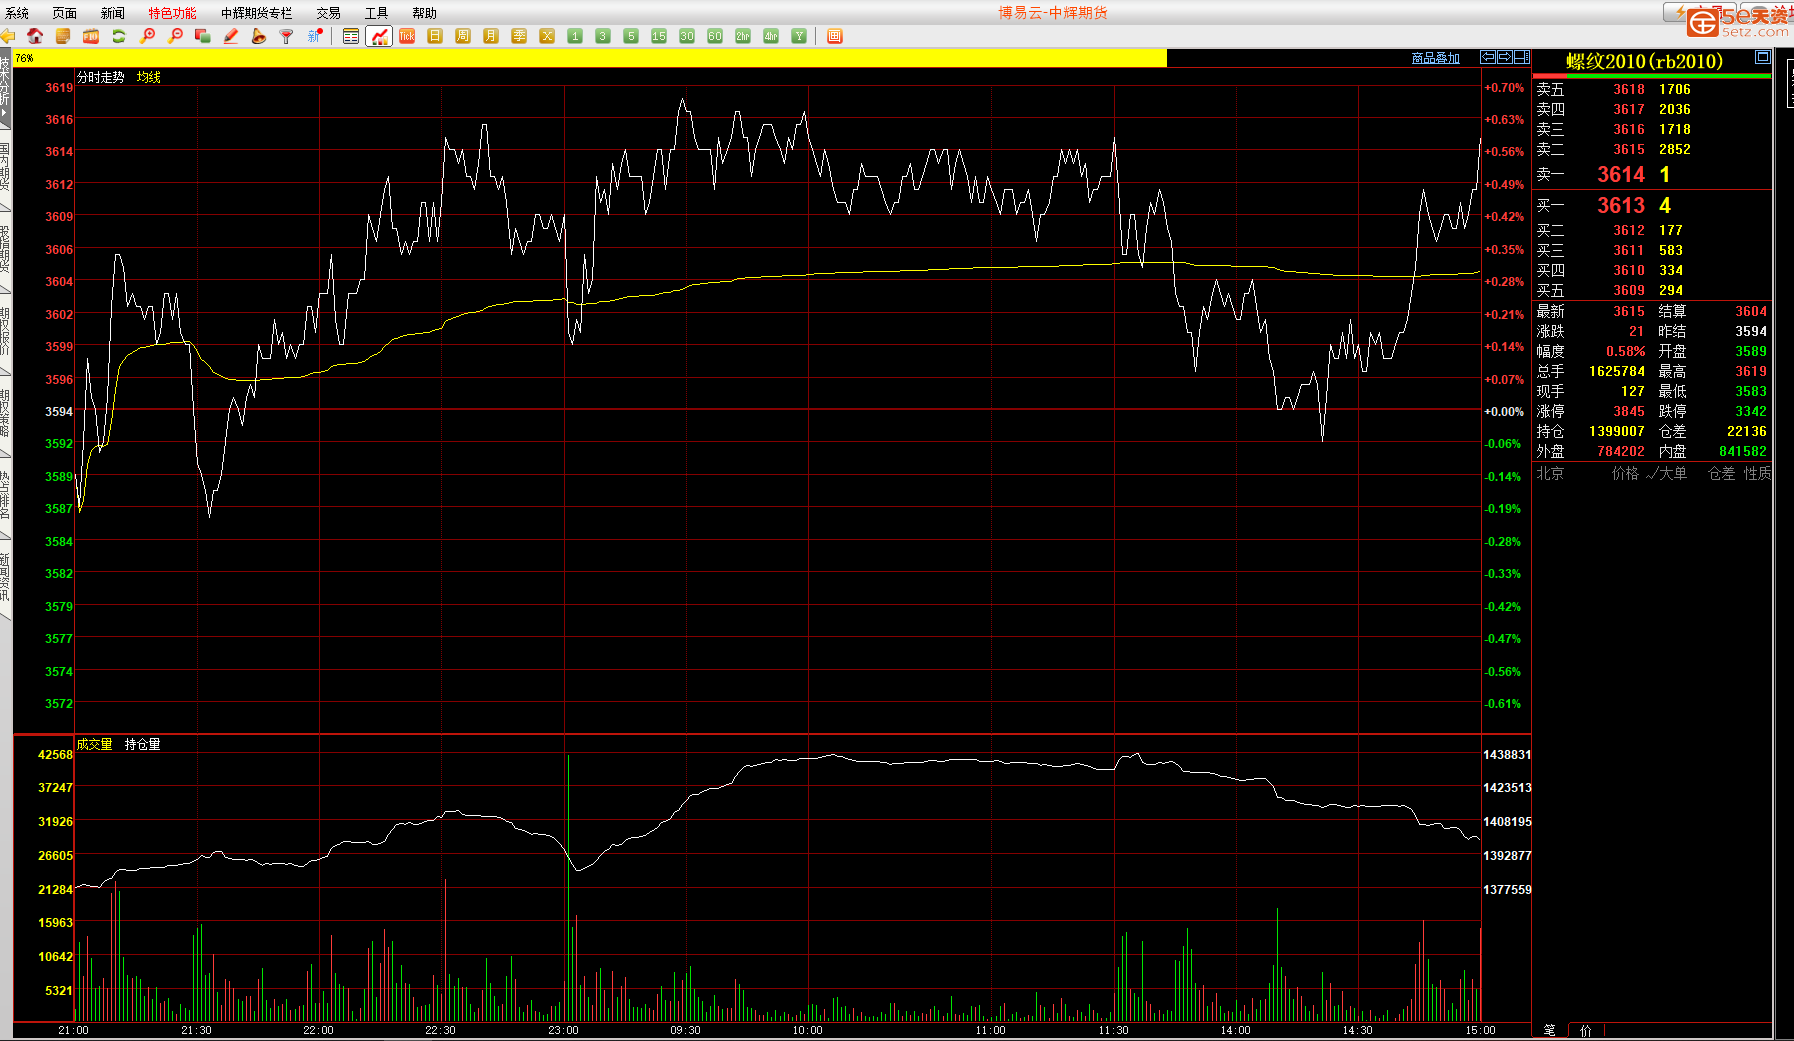
Task: Open the F10 info icon
Action: 91,36
